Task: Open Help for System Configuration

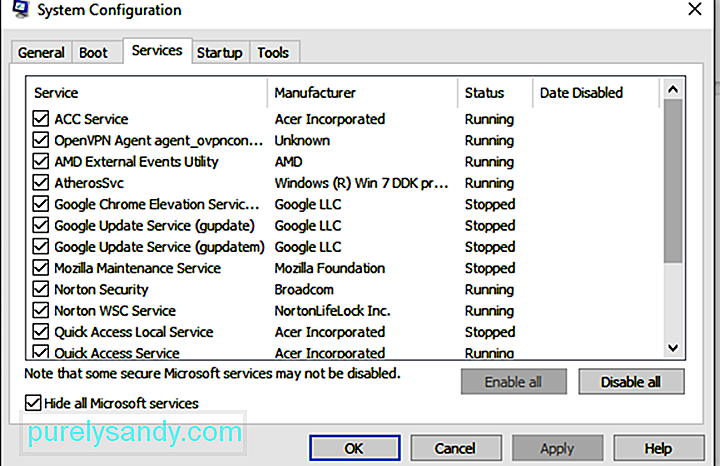Action: click(658, 448)
